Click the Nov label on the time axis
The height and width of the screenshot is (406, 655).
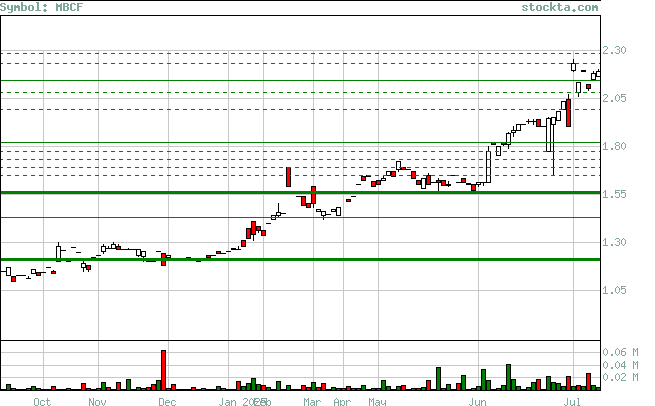[x=97, y=402]
